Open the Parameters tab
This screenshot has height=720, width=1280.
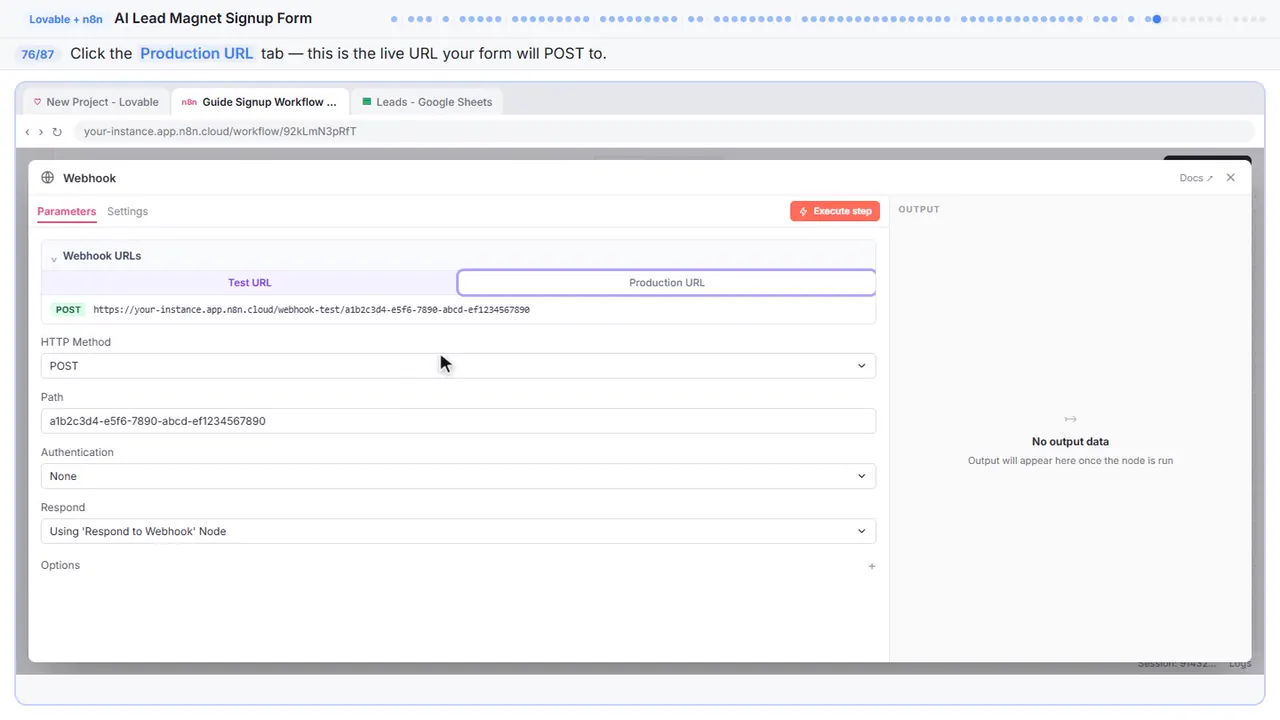(66, 211)
